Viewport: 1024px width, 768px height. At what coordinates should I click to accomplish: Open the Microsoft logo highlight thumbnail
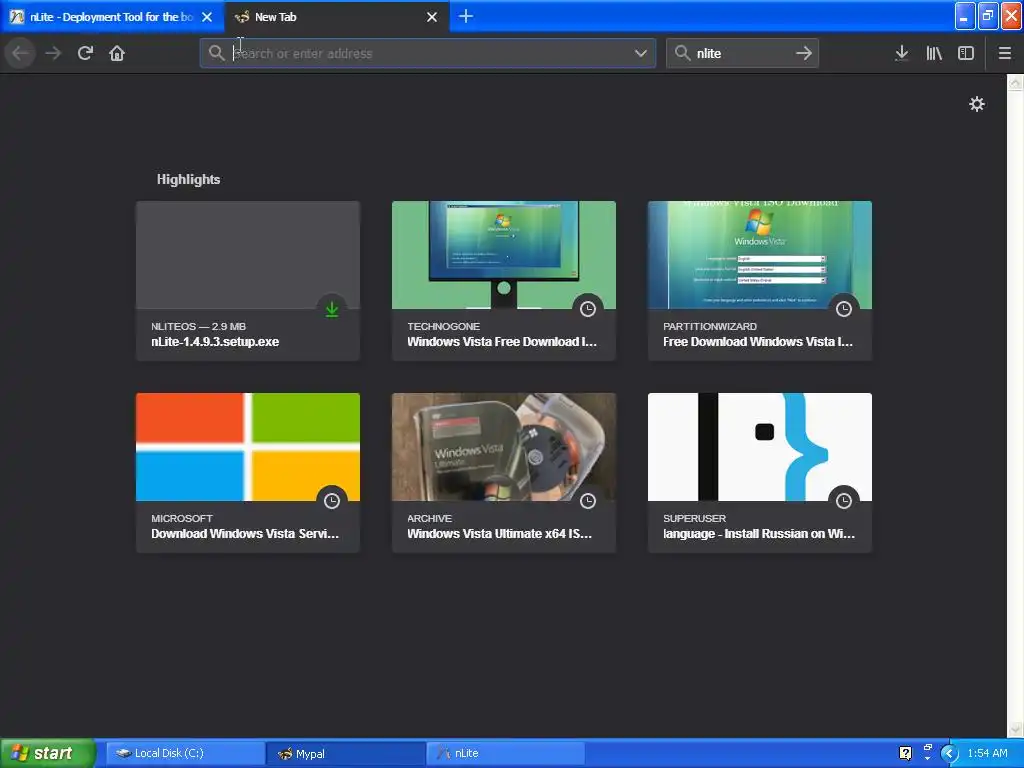coord(248,447)
